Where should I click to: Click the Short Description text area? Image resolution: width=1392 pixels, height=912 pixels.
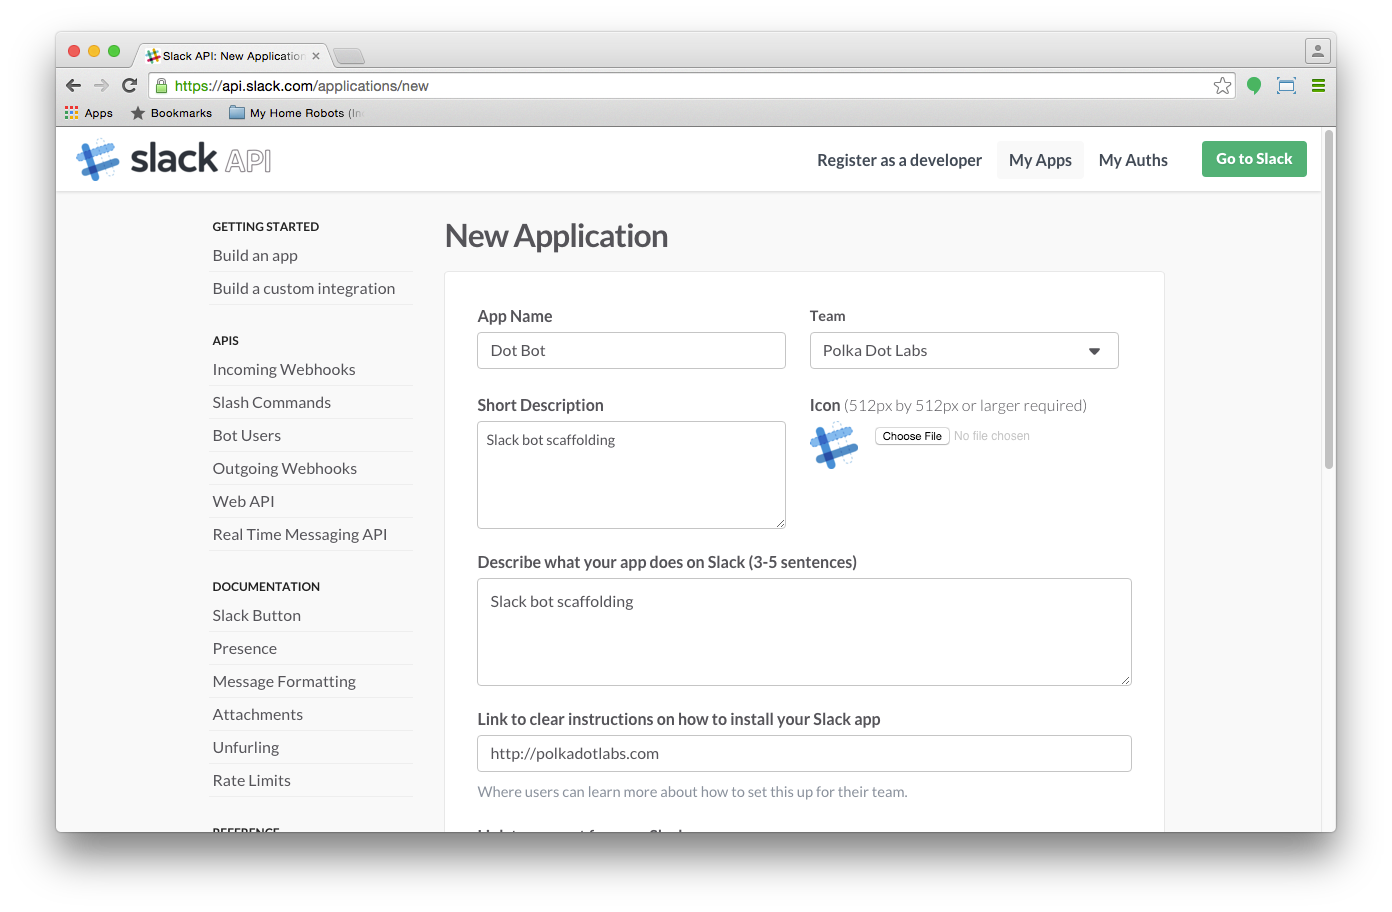point(632,475)
